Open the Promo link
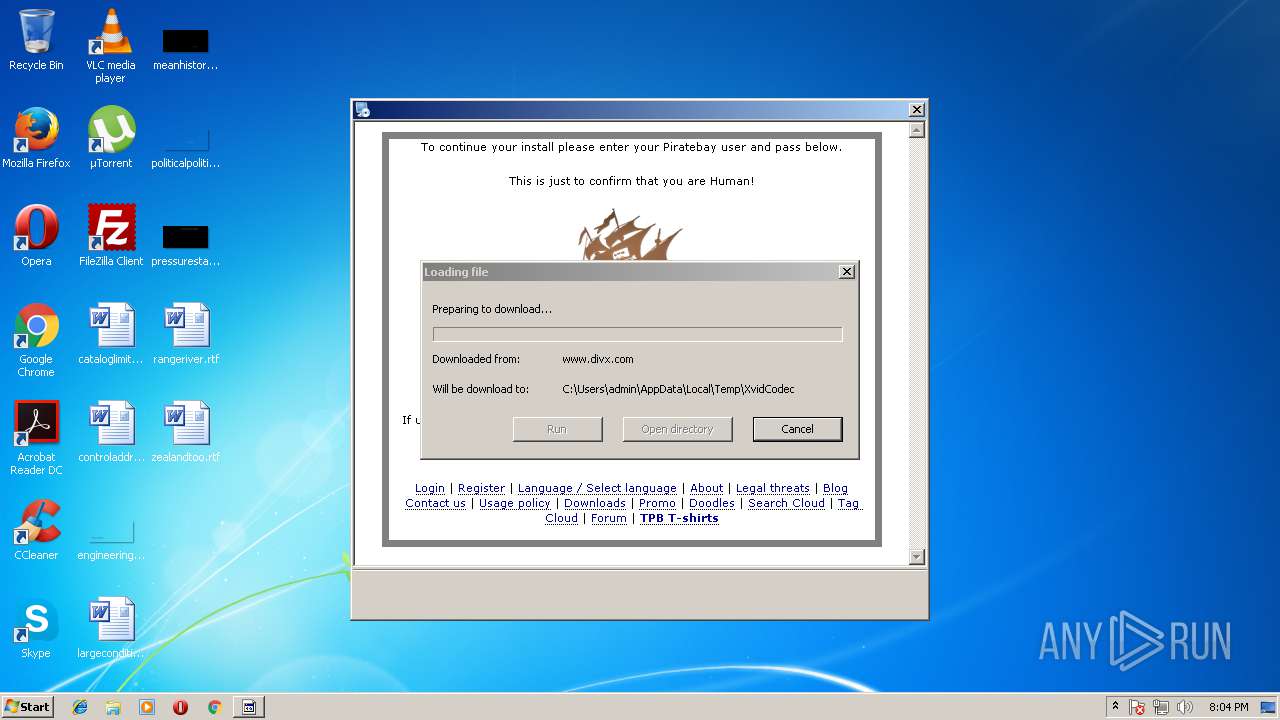The image size is (1280, 720). (657, 504)
